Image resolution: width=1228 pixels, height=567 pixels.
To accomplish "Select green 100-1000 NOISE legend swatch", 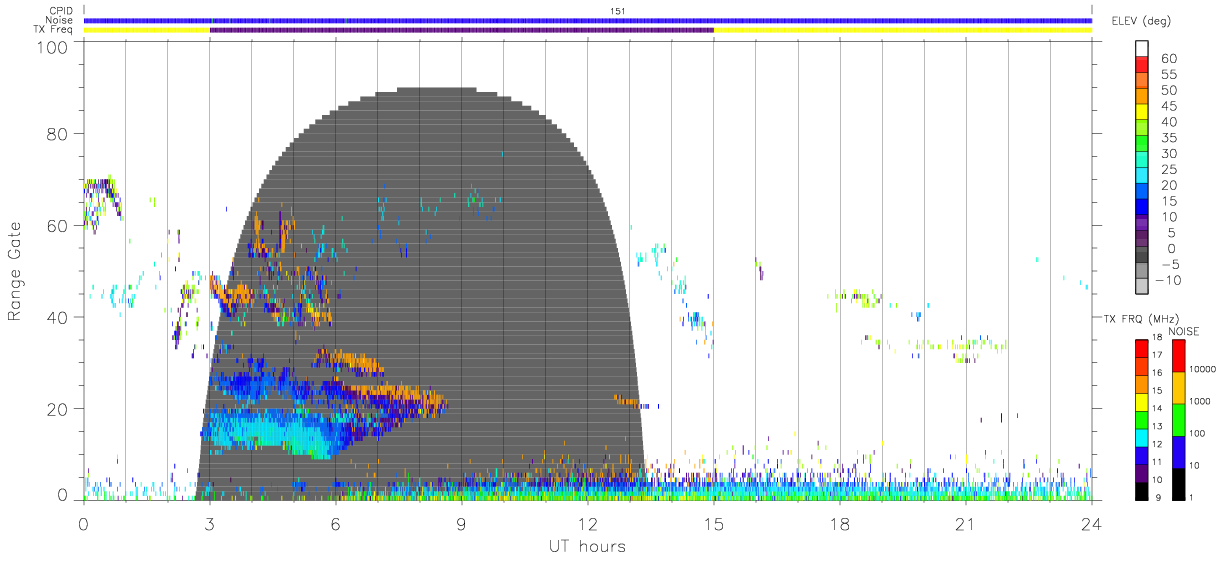I will 1180,419.
